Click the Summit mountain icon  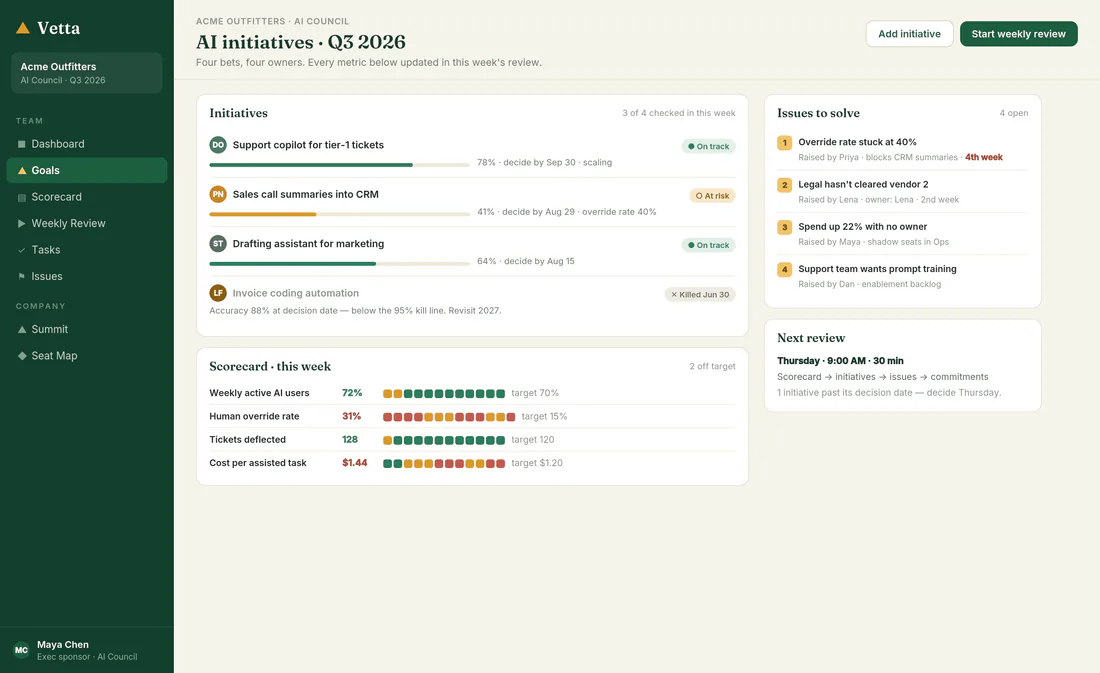(x=22, y=329)
